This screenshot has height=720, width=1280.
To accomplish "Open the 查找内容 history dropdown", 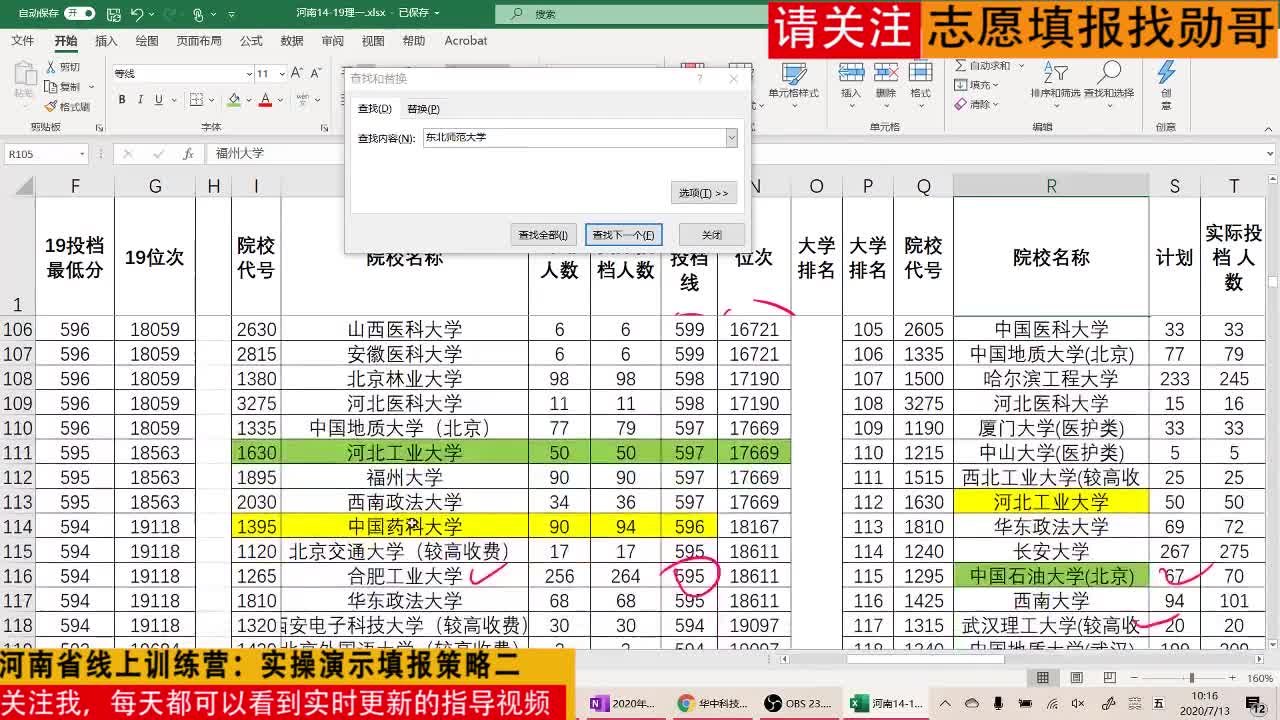I will [x=732, y=138].
